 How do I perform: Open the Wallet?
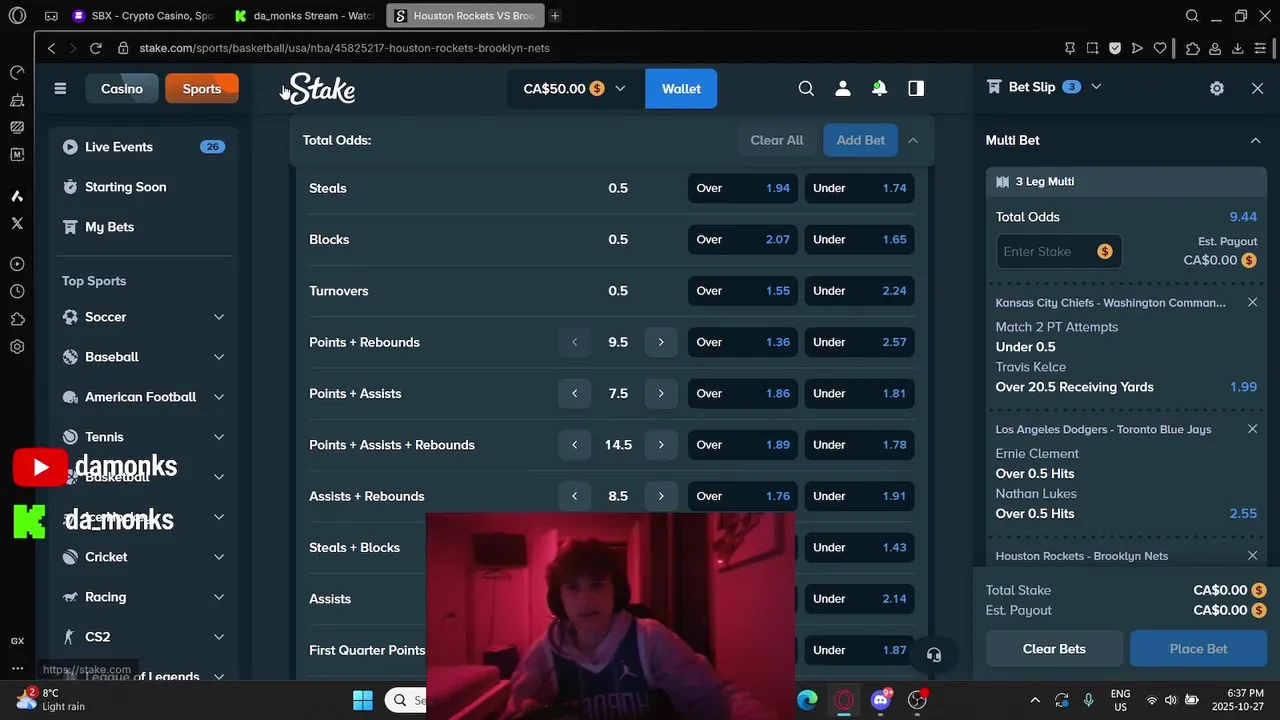681,88
